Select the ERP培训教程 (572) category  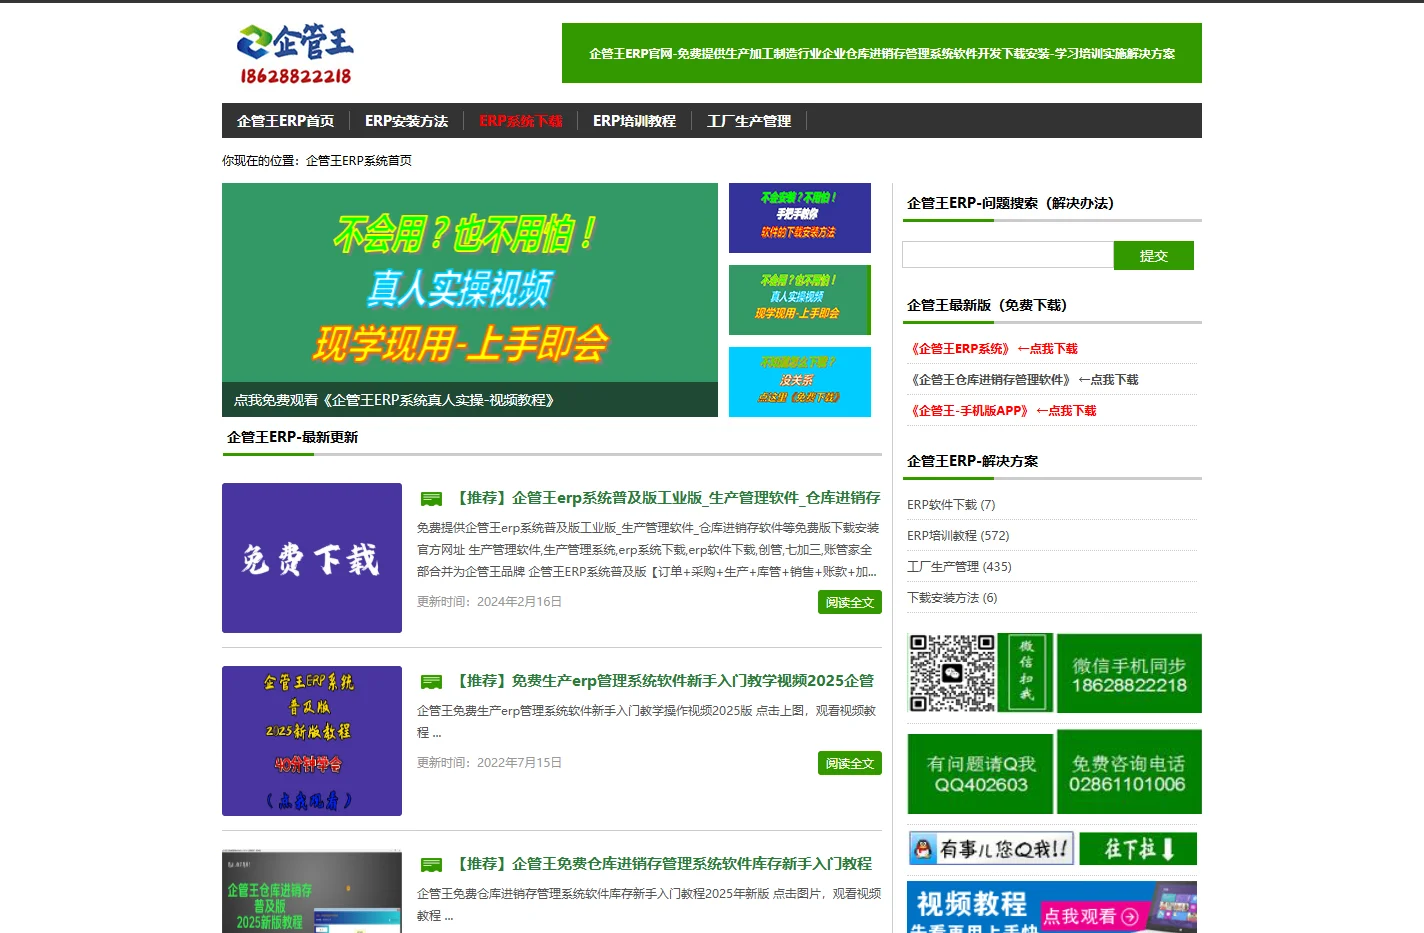pos(958,536)
